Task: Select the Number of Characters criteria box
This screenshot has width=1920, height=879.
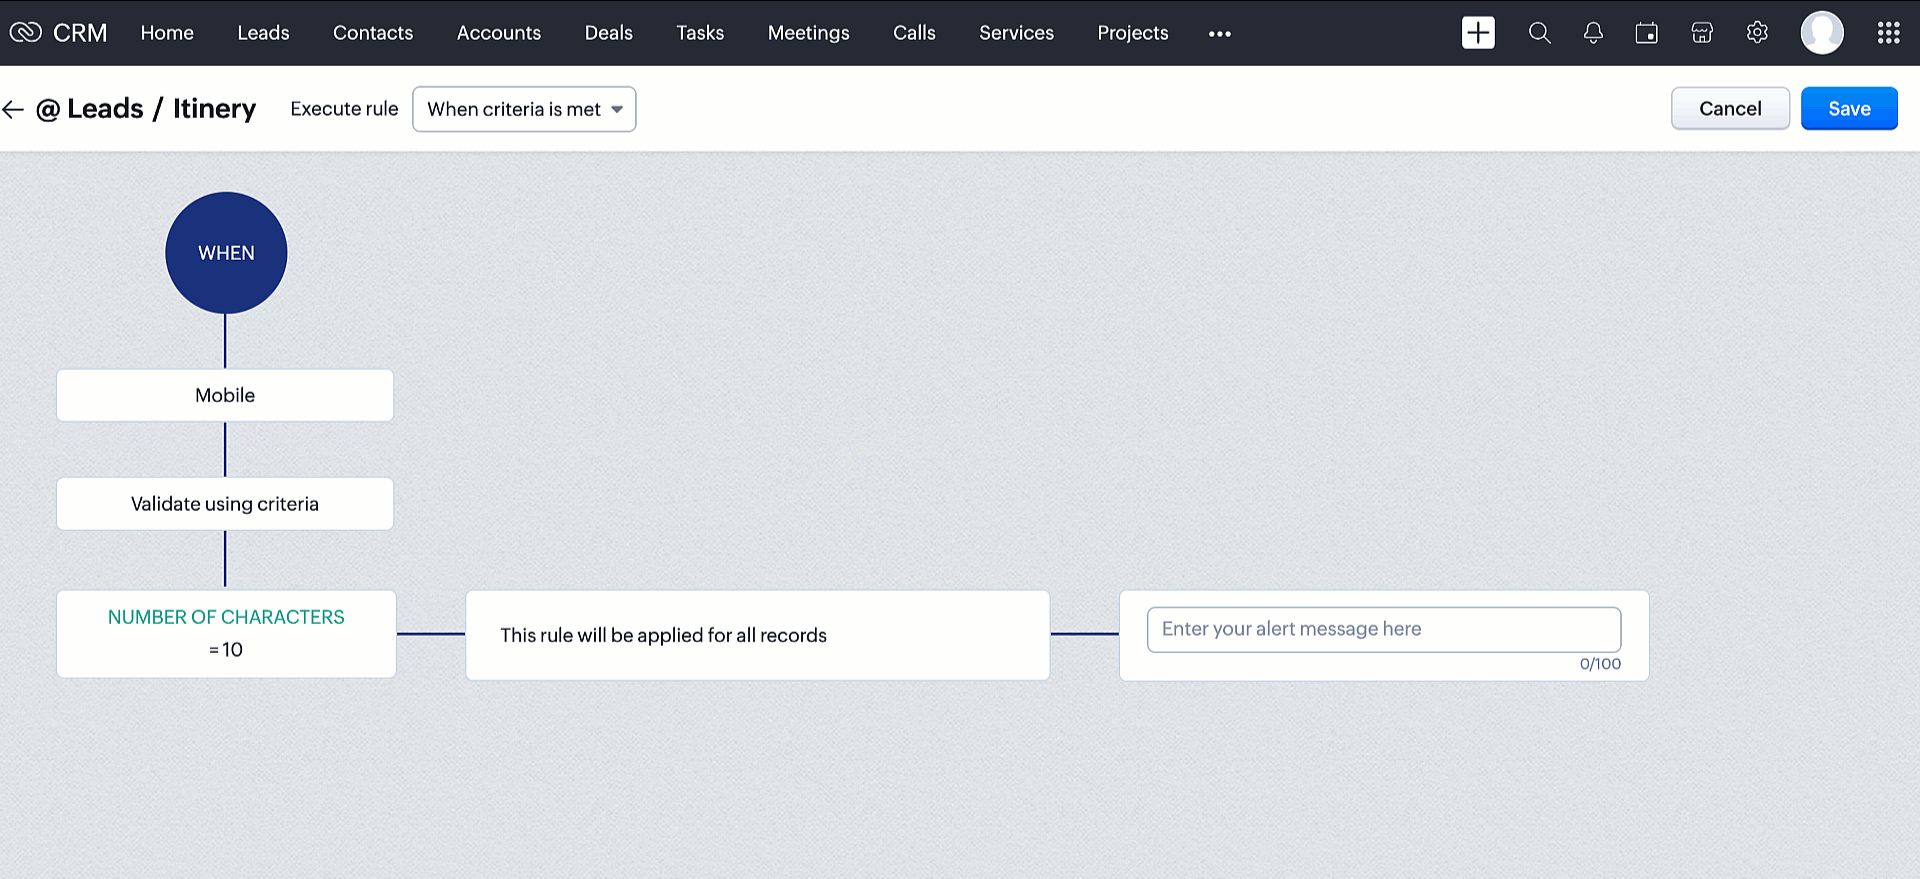Action: [x=226, y=634]
